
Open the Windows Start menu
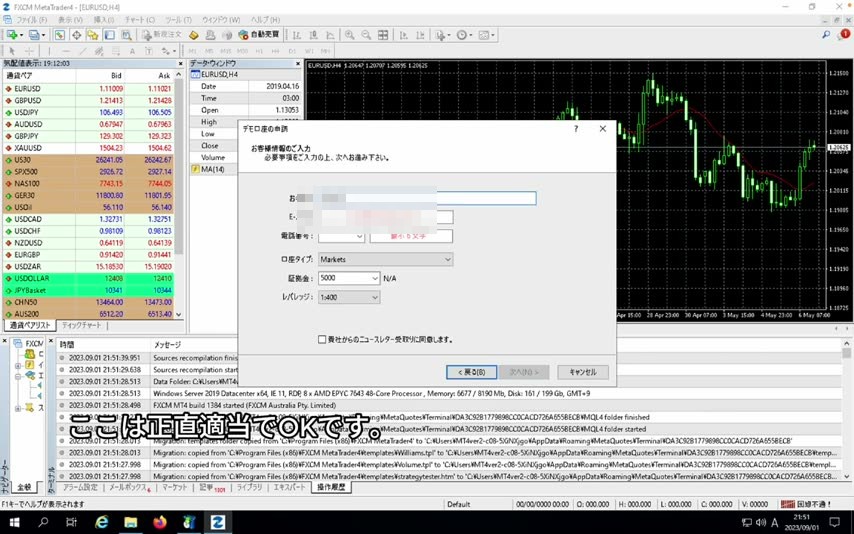tap(14, 523)
